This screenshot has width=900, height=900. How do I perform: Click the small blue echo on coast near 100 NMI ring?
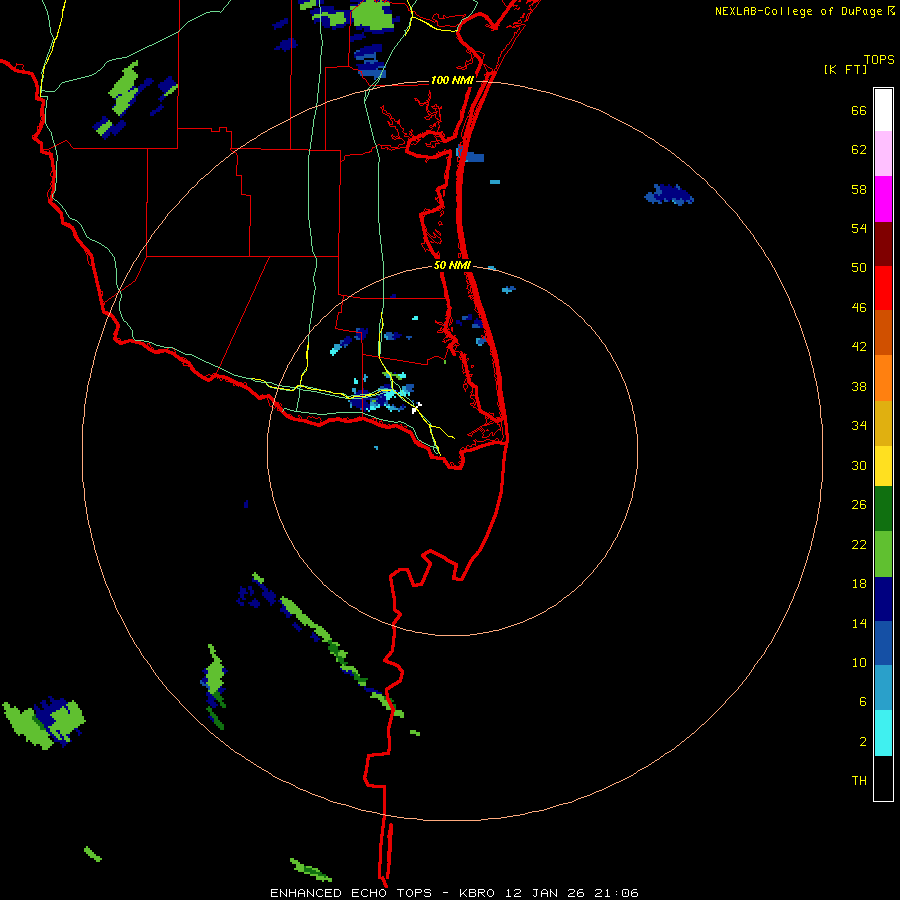[x=471, y=155]
